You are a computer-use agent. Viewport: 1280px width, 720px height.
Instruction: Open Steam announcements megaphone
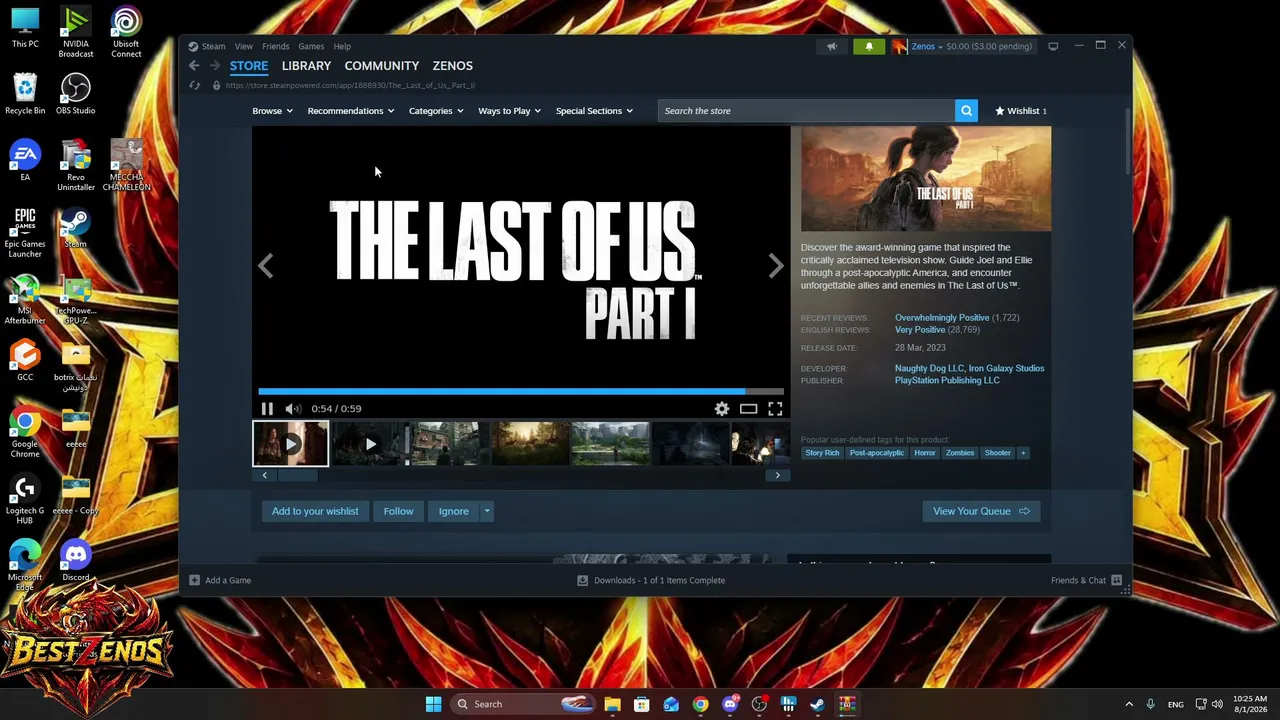point(832,46)
